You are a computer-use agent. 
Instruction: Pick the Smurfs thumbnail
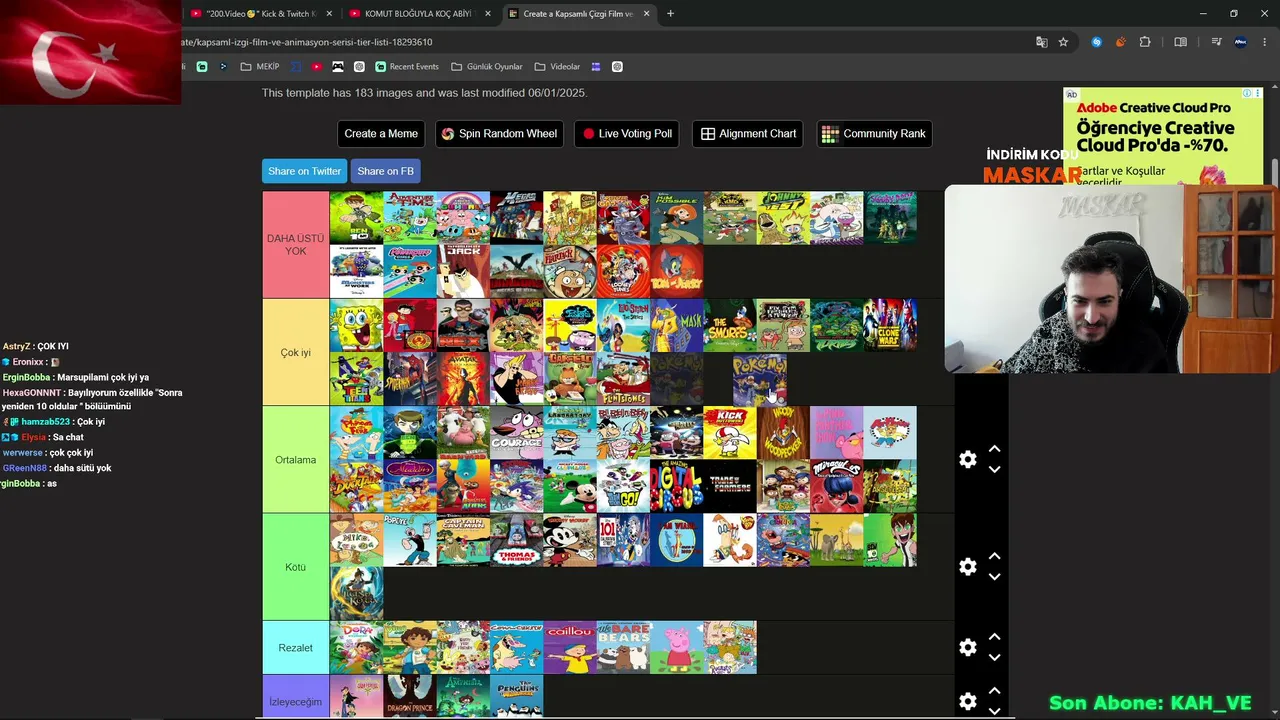pyautogui.click(x=730, y=326)
